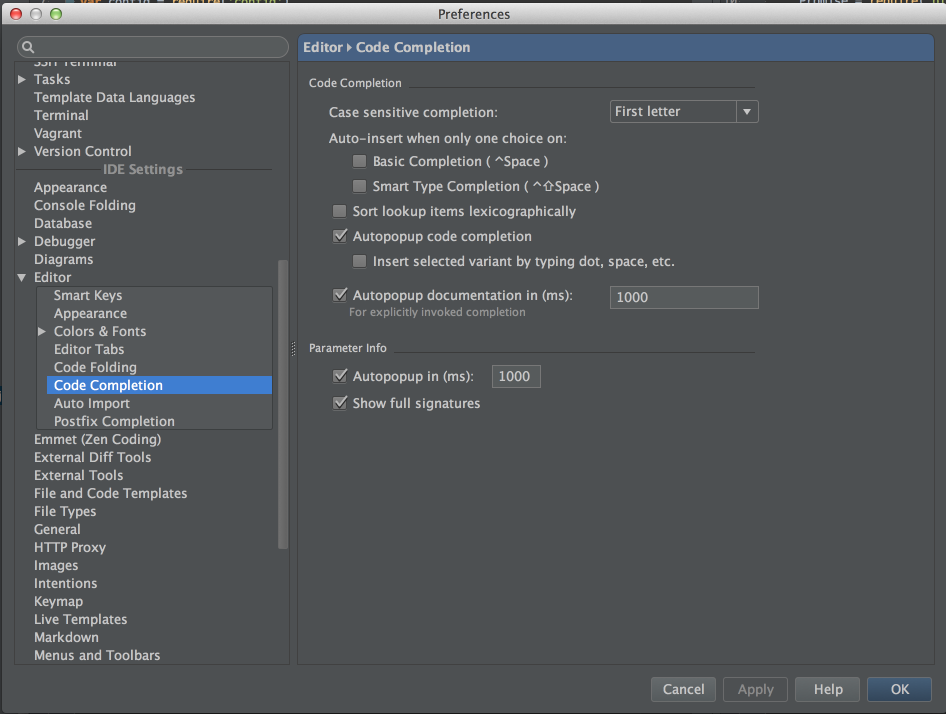
Task: Expand the Debugger settings node
Action: tap(22, 242)
